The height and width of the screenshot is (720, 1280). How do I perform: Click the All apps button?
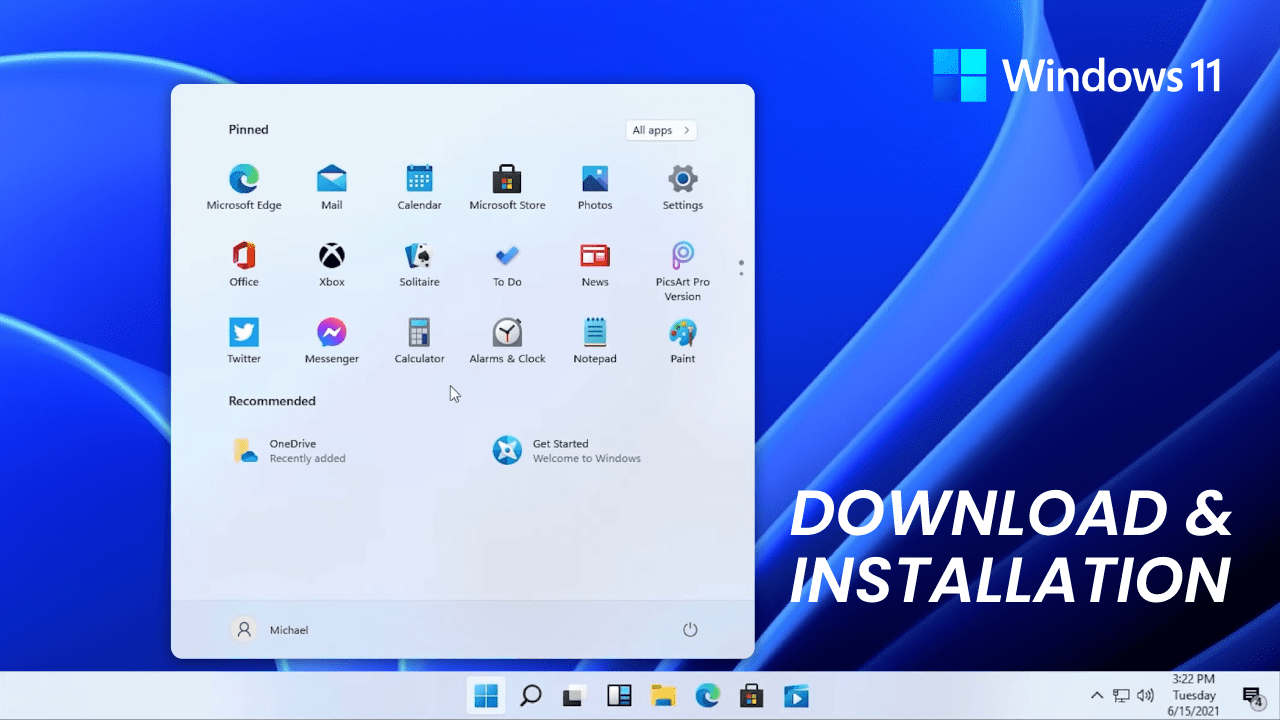[661, 130]
